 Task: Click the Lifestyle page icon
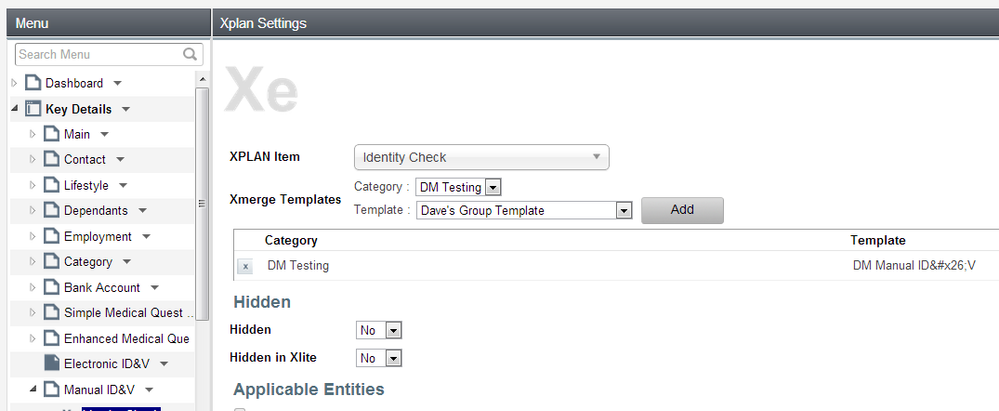tap(51, 186)
